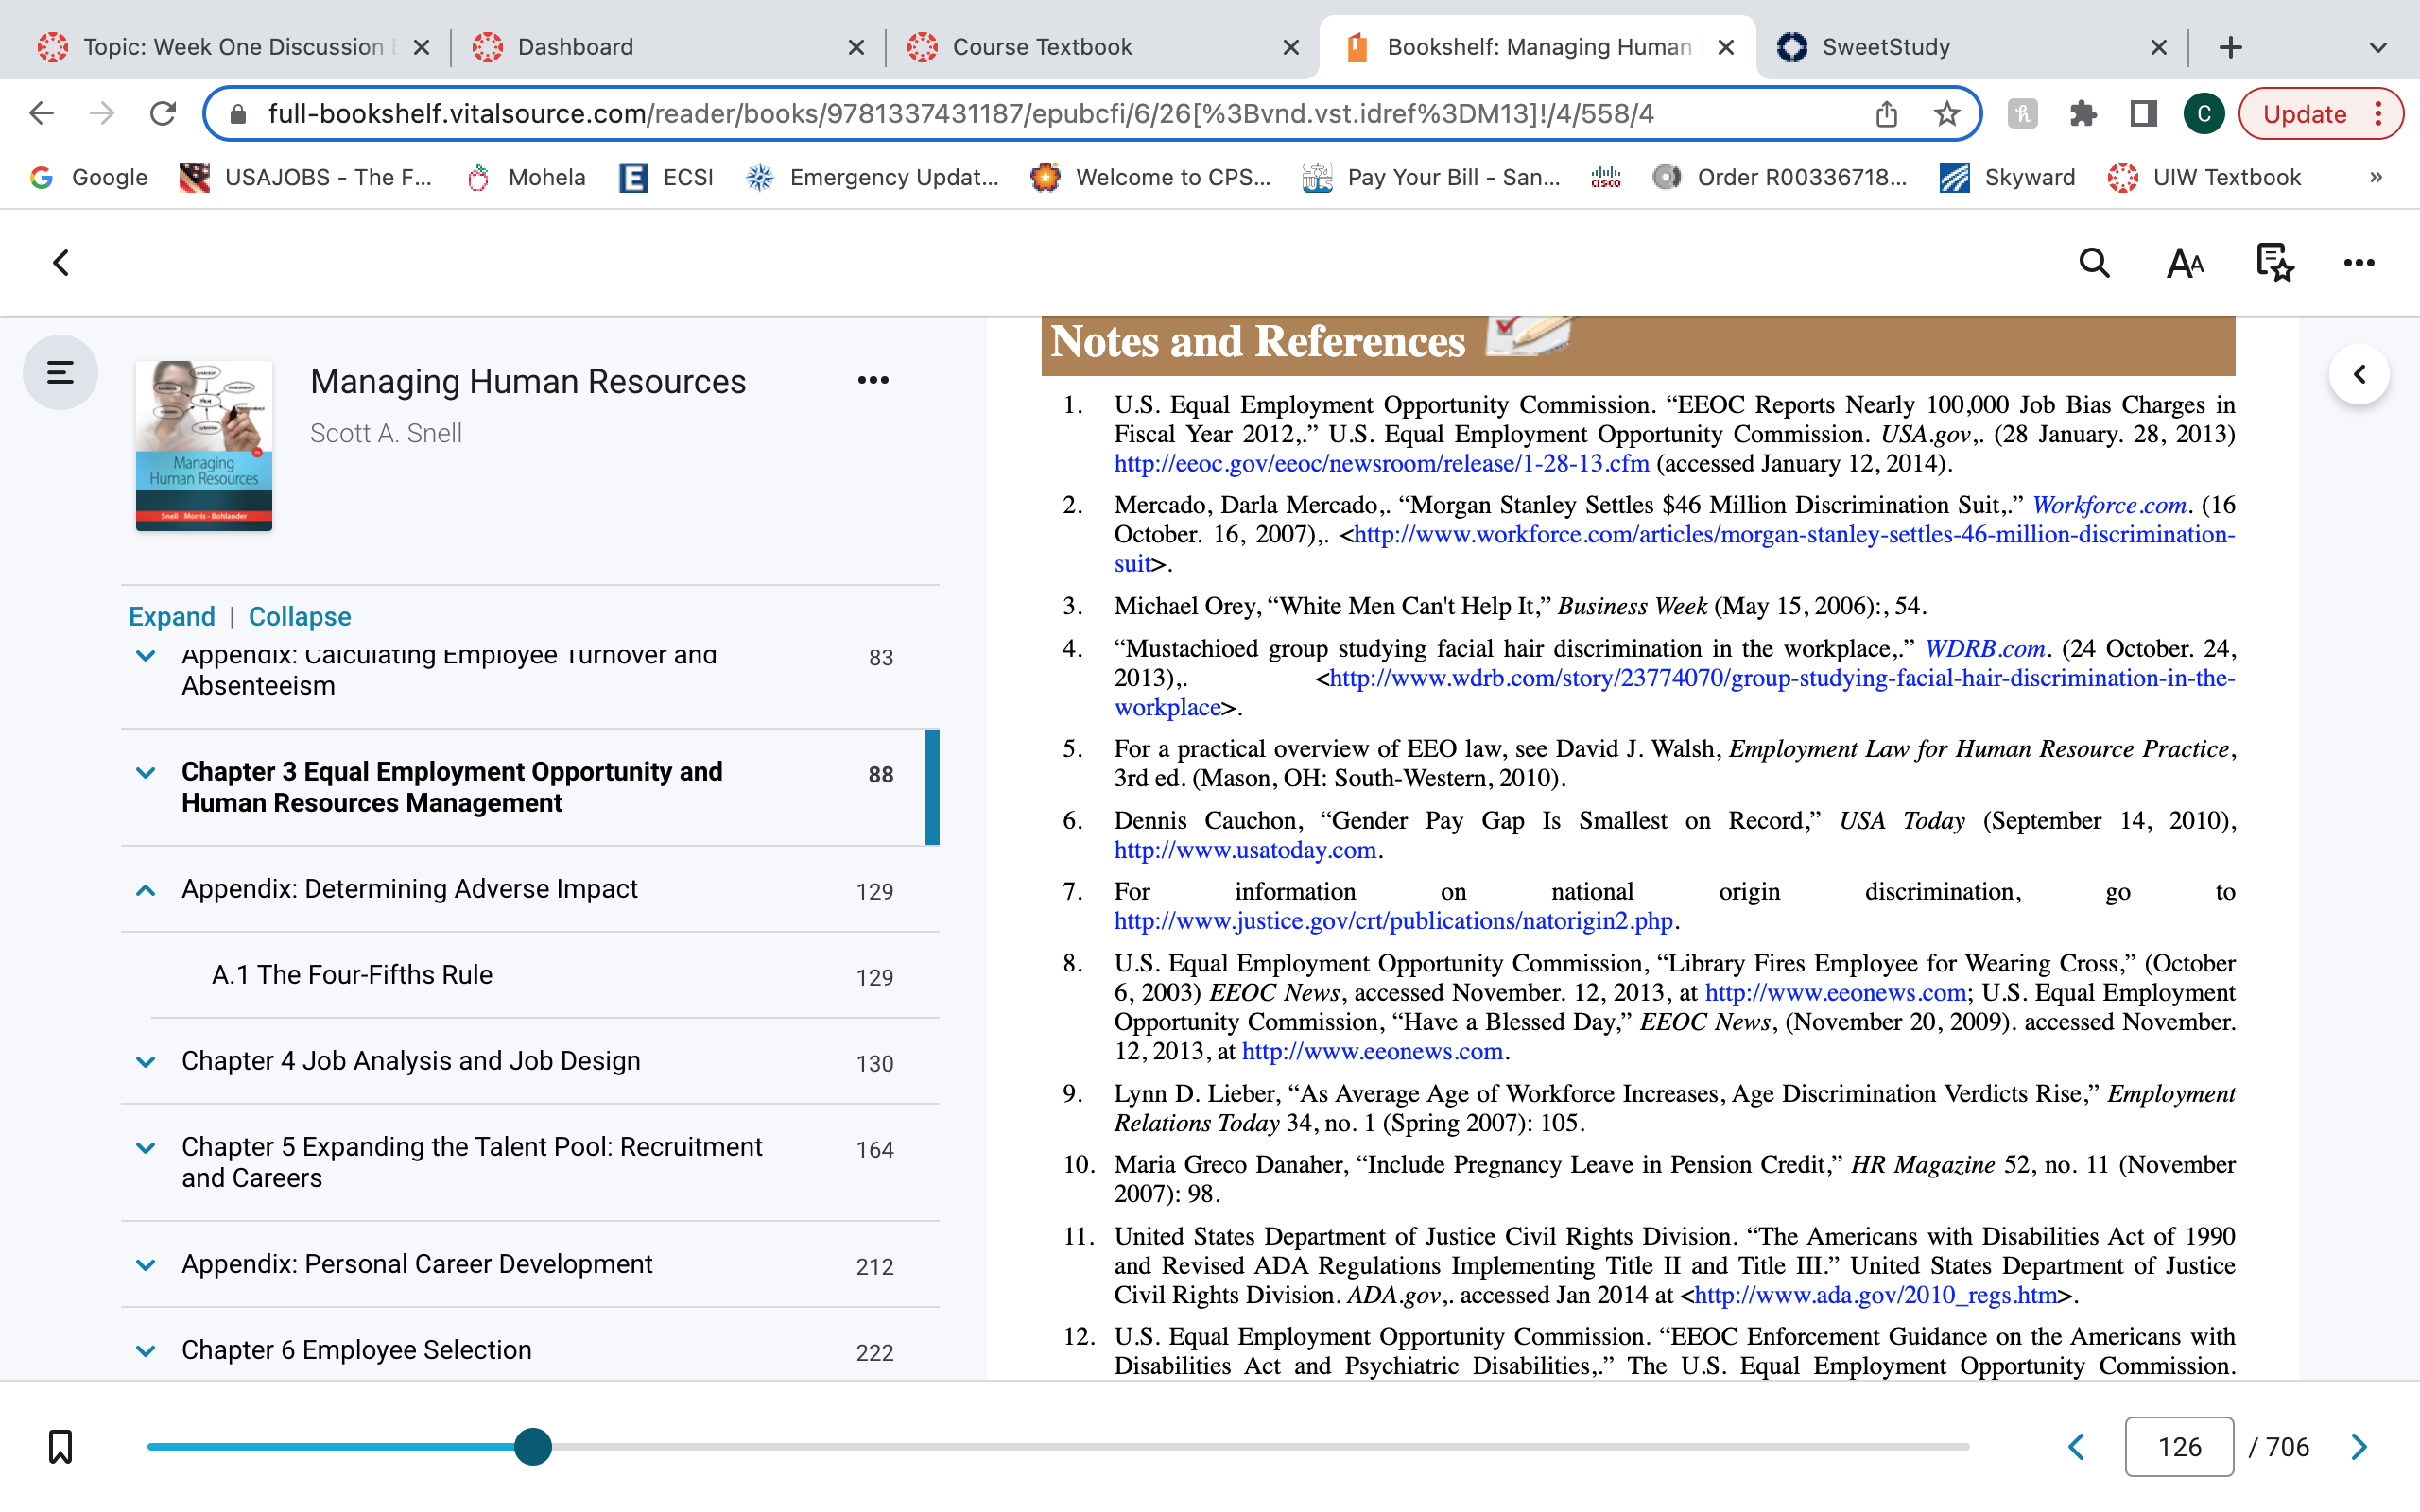The width and height of the screenshot is (2420, 1512).
Task: Click Chrome's share page icon in address bar
Action: 1886,114
